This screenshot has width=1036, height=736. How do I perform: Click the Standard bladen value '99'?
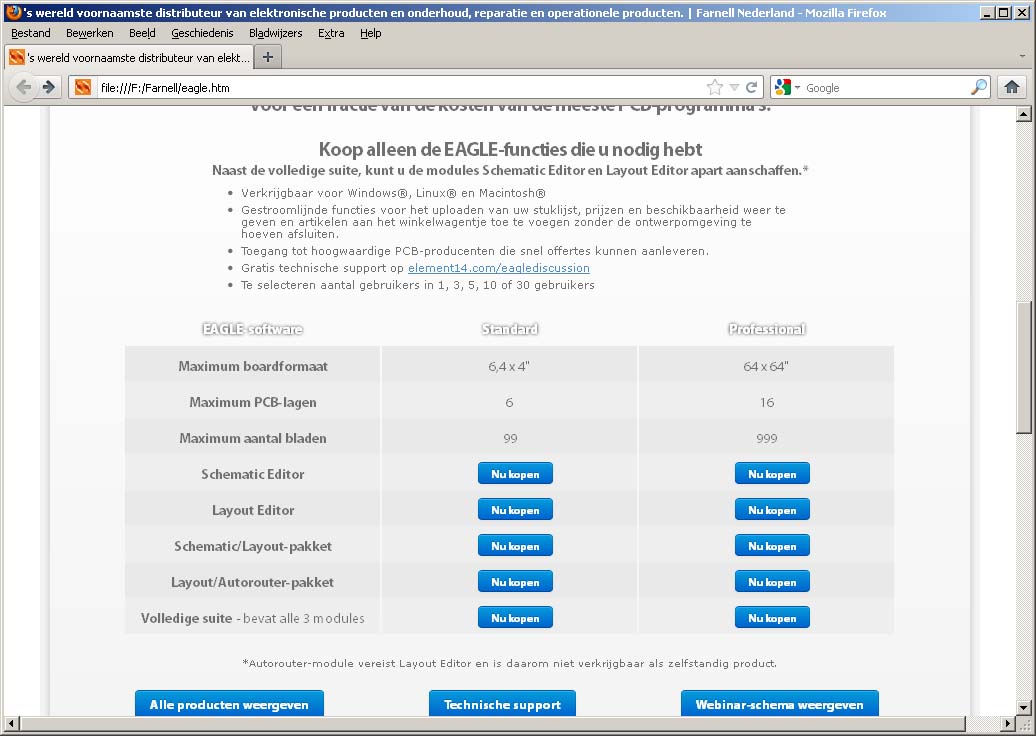(x=510, y=438)
